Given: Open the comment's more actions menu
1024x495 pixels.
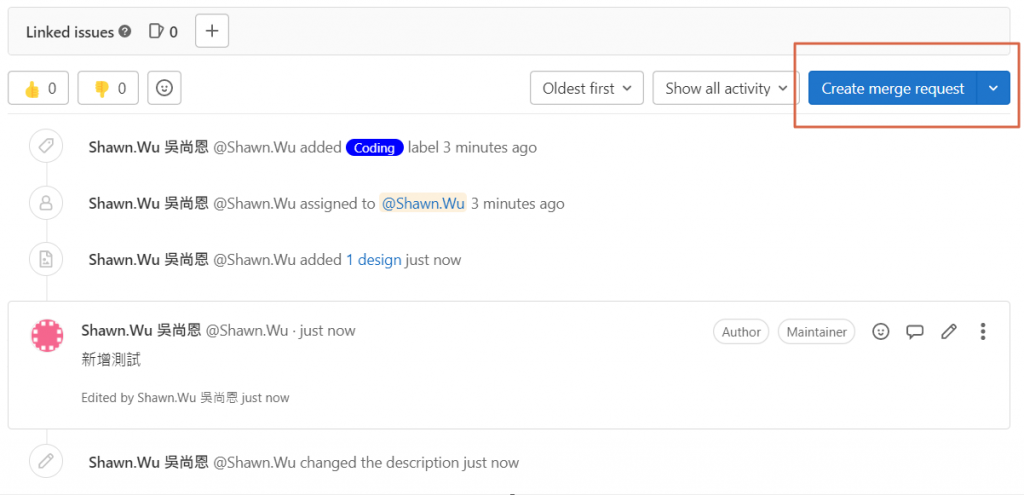Looking at the screenshot, I should pos(984,332).
